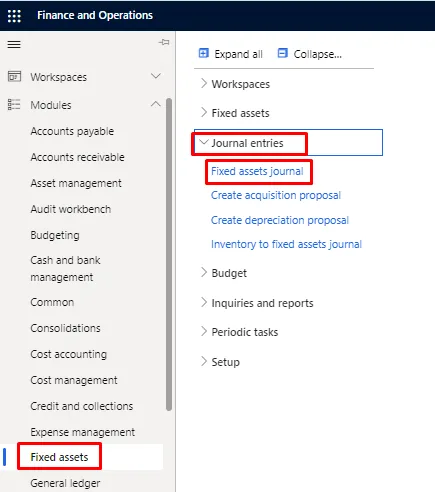The height and width of the screenshot is (492, 435).
Task: Click the Workspaces label in the sidebar
Action: (59, 77)
